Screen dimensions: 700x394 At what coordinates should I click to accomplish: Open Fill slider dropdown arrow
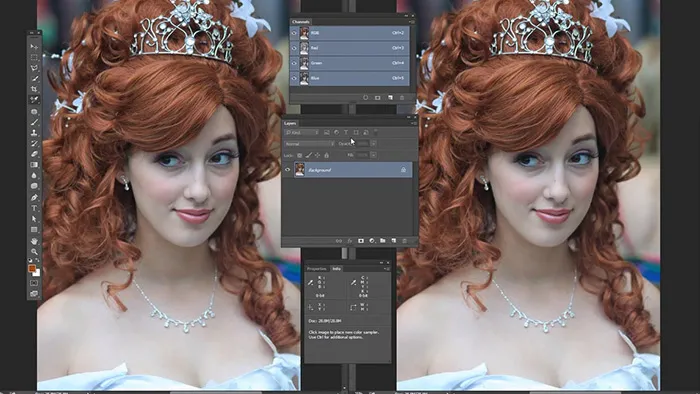(373, 155)
